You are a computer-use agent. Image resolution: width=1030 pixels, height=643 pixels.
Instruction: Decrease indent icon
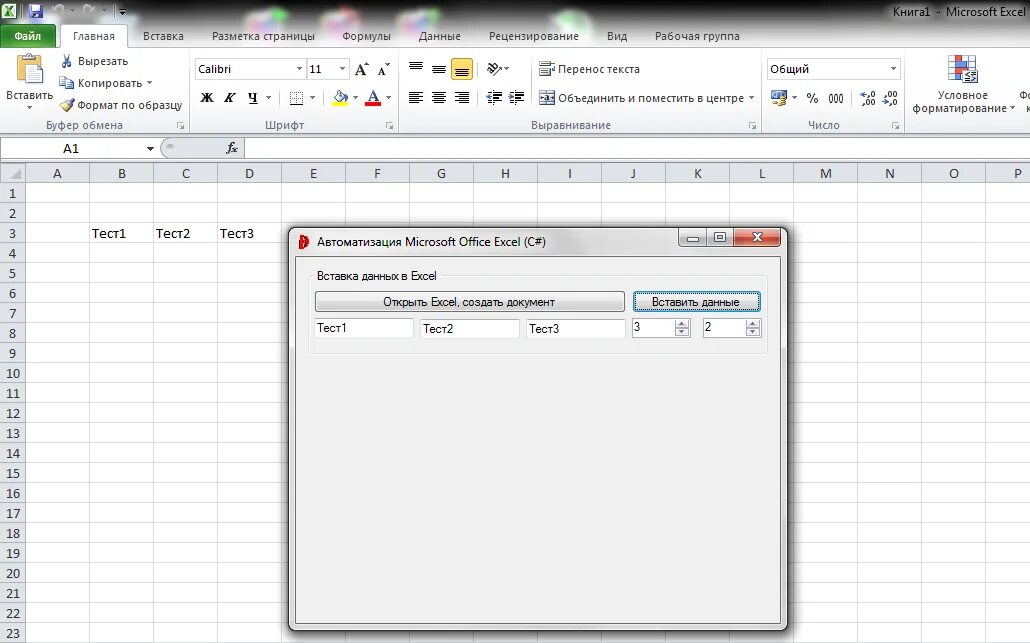point(494,98)
